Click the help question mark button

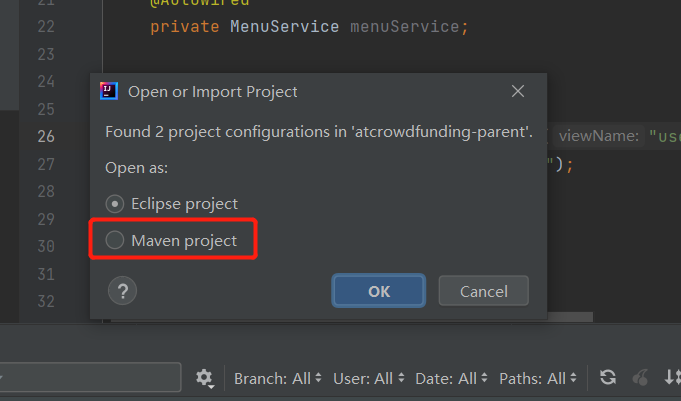(121, 291)
